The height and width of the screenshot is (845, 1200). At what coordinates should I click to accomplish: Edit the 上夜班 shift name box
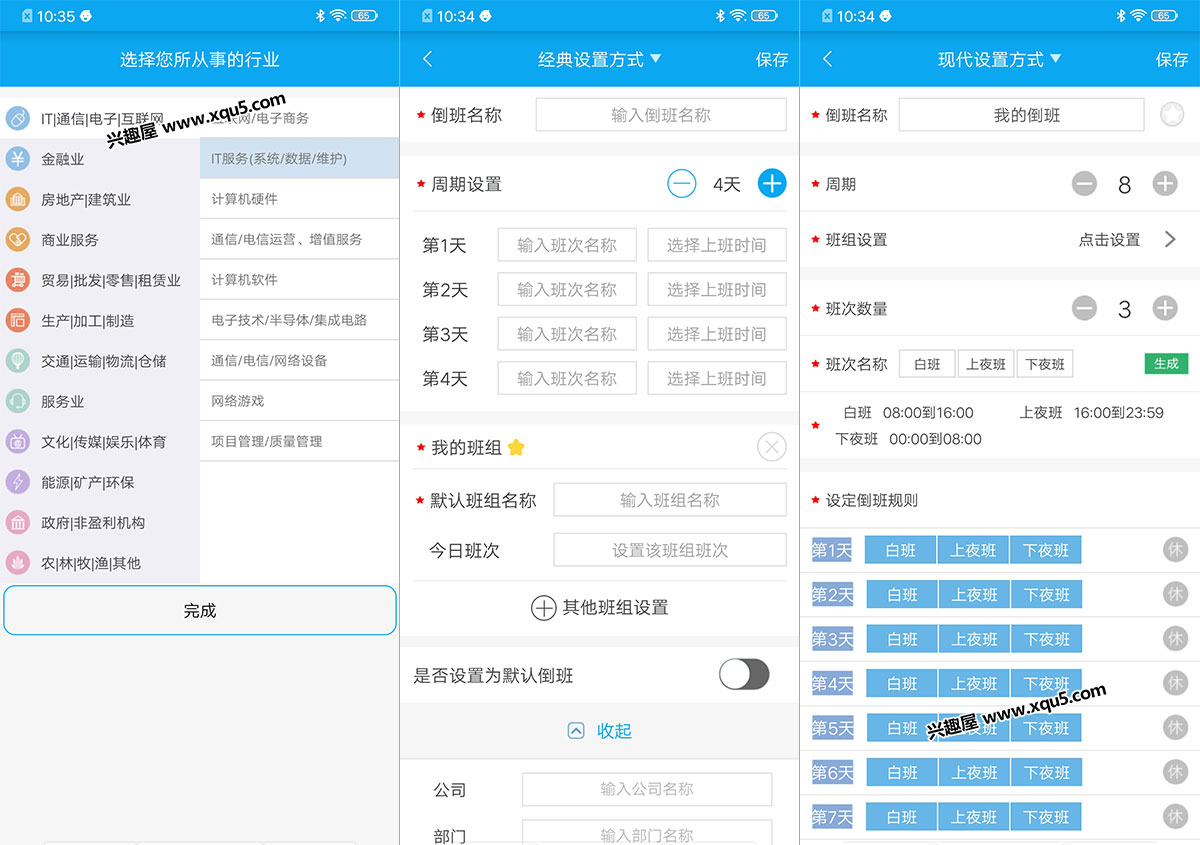[986, 364]
